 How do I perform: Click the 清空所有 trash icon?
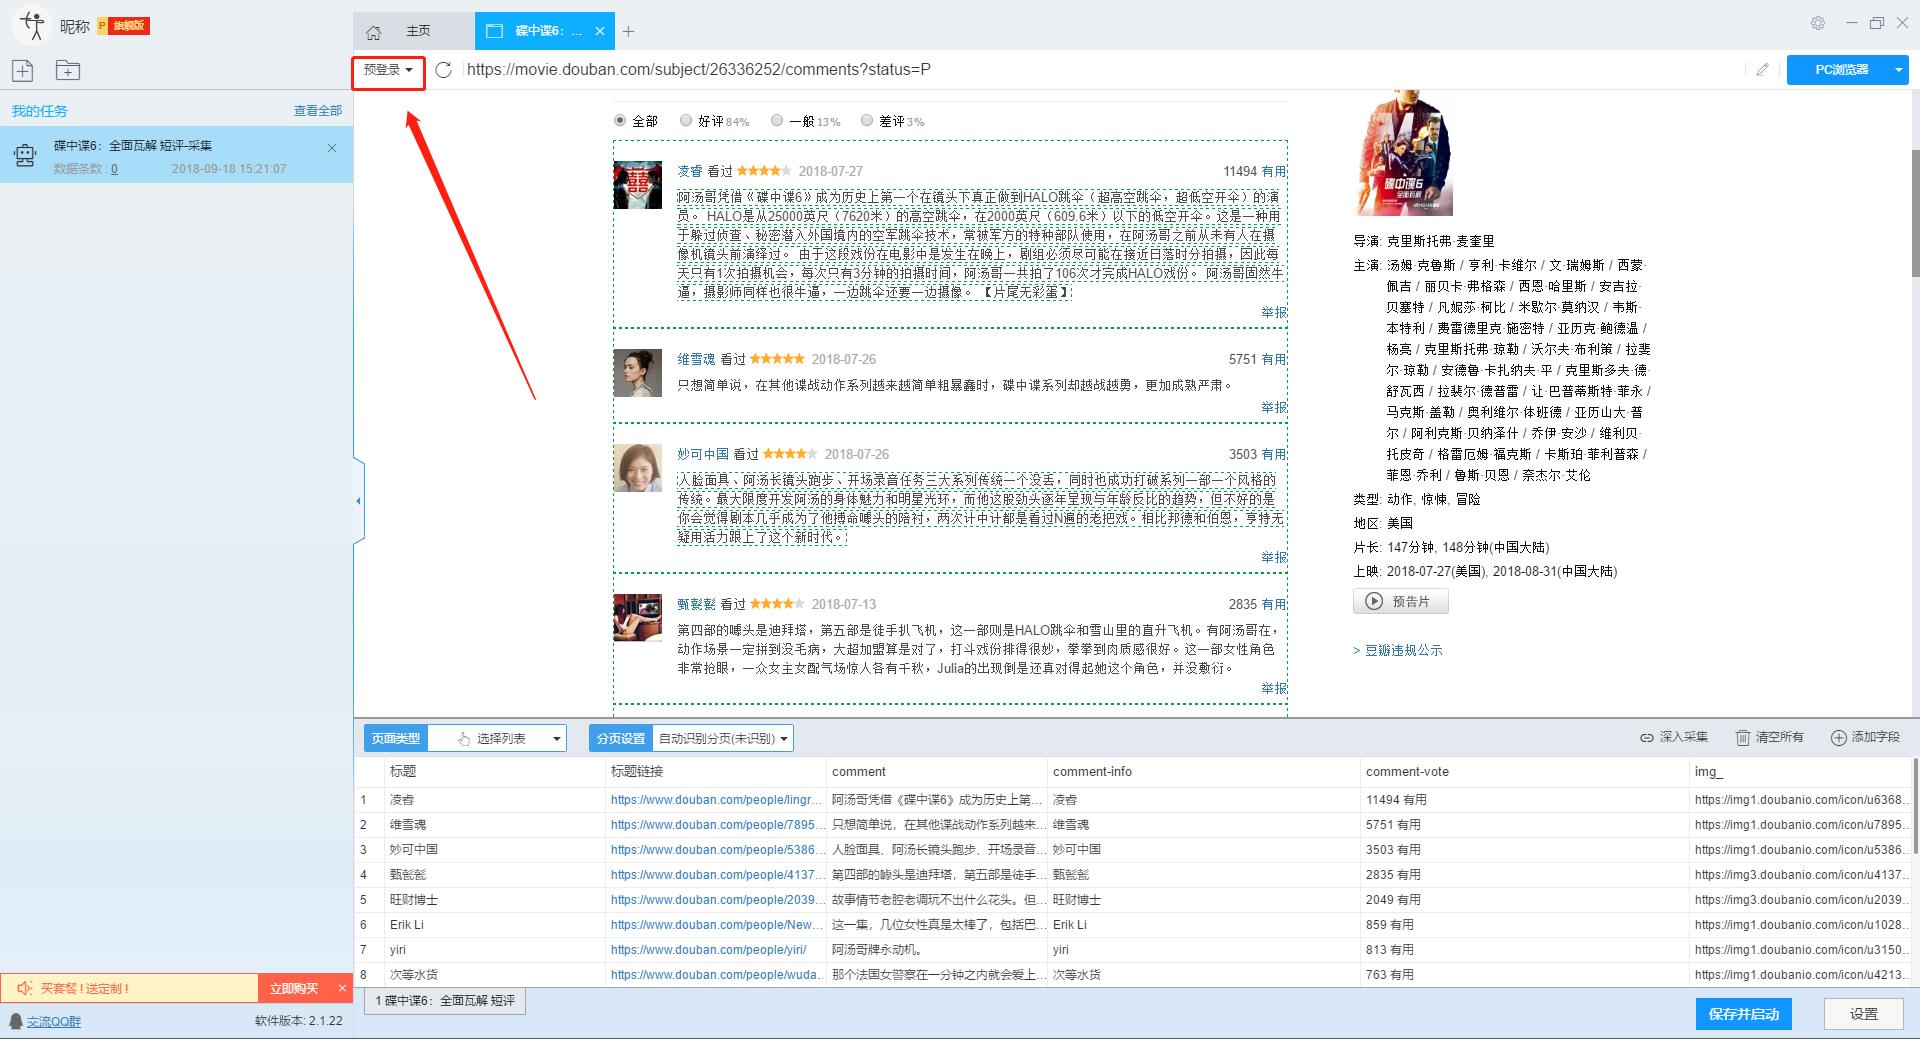coord(1742,738)
